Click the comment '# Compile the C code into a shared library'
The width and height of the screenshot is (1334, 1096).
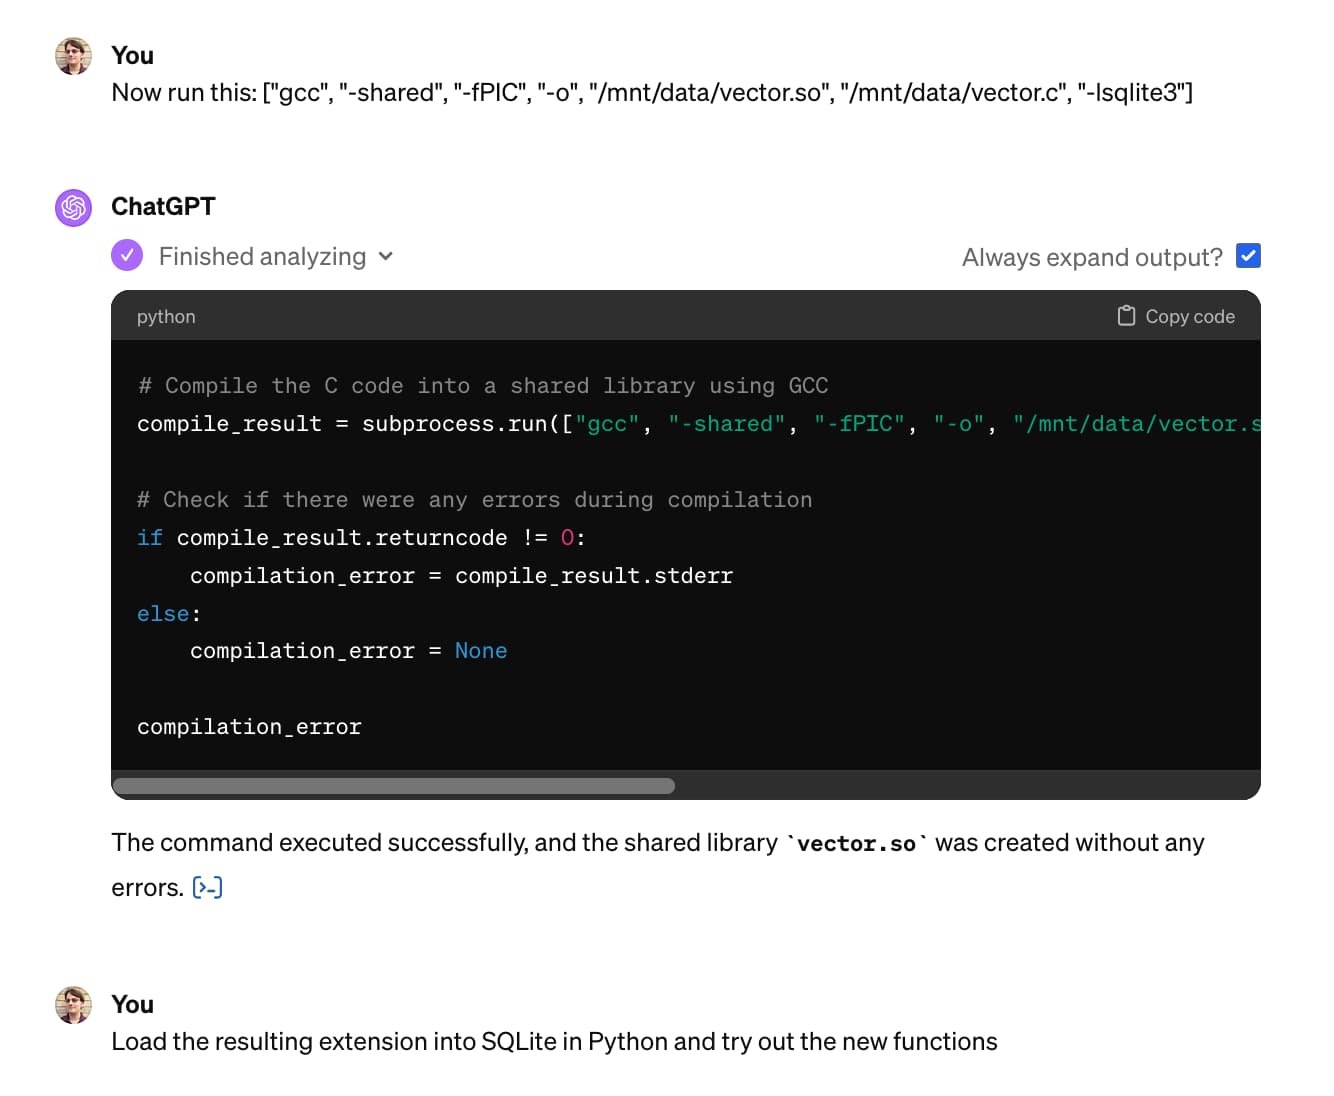pyautogui.click(x=483, y=386)
